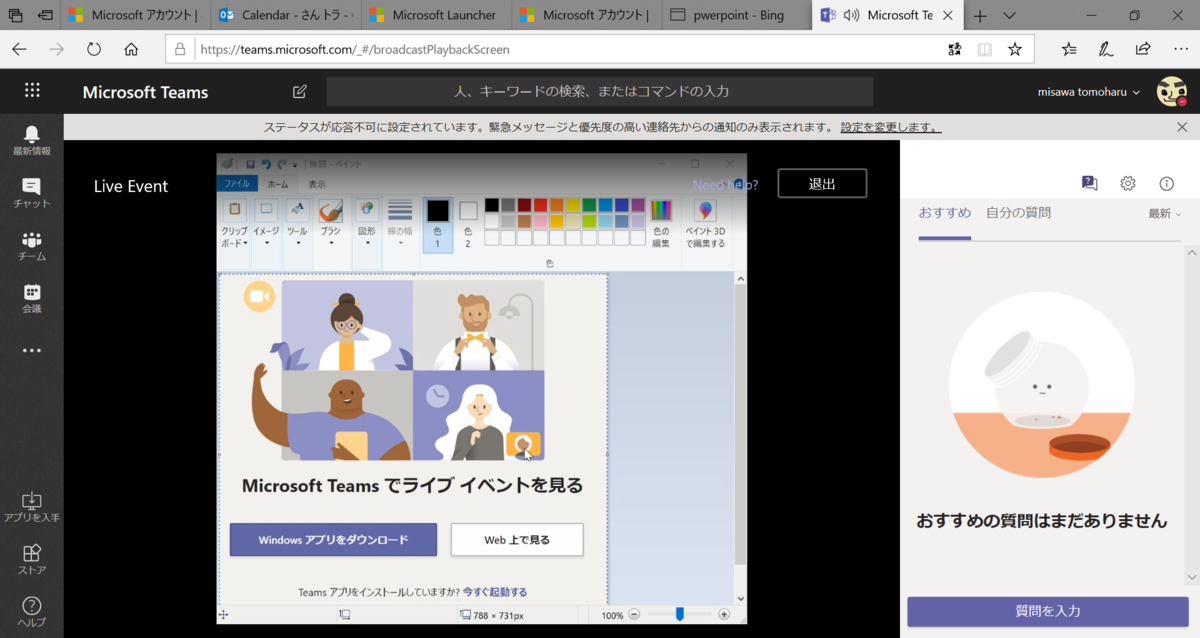Click the misawa tomoharu profile avatar

click(x=1171, y=92)
